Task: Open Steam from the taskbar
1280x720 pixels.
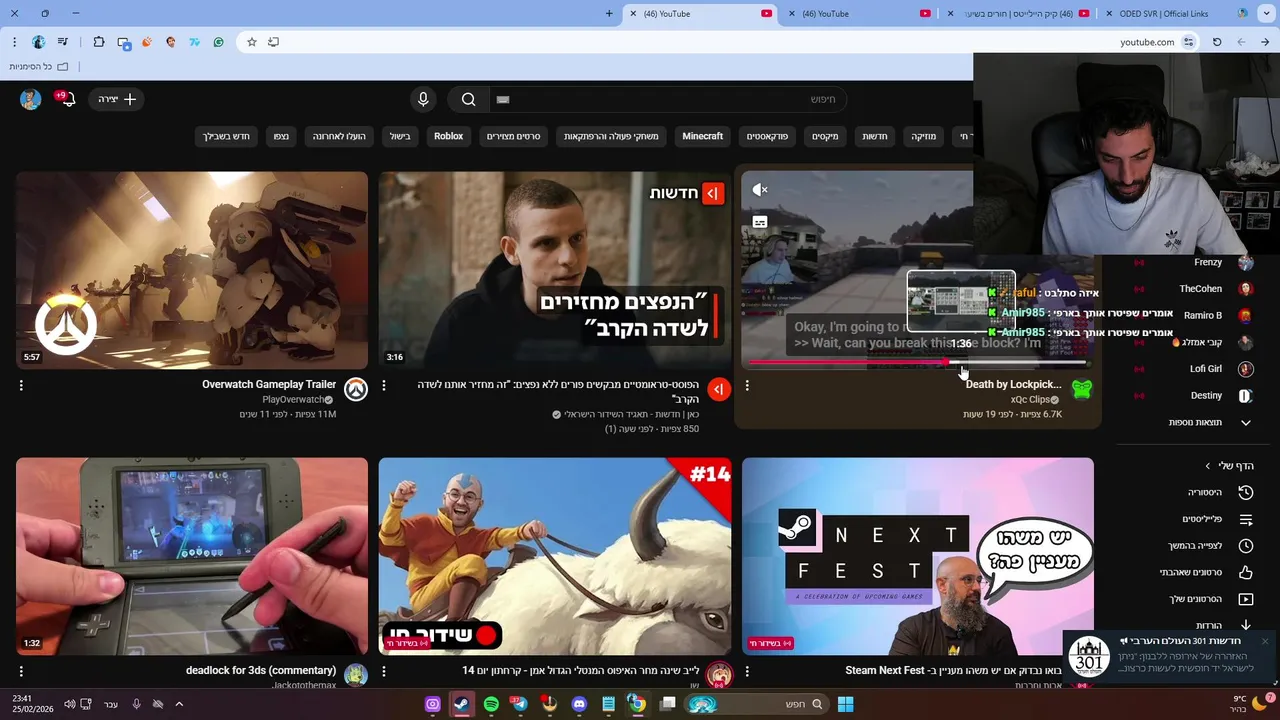Action: (x=461, y=704)
